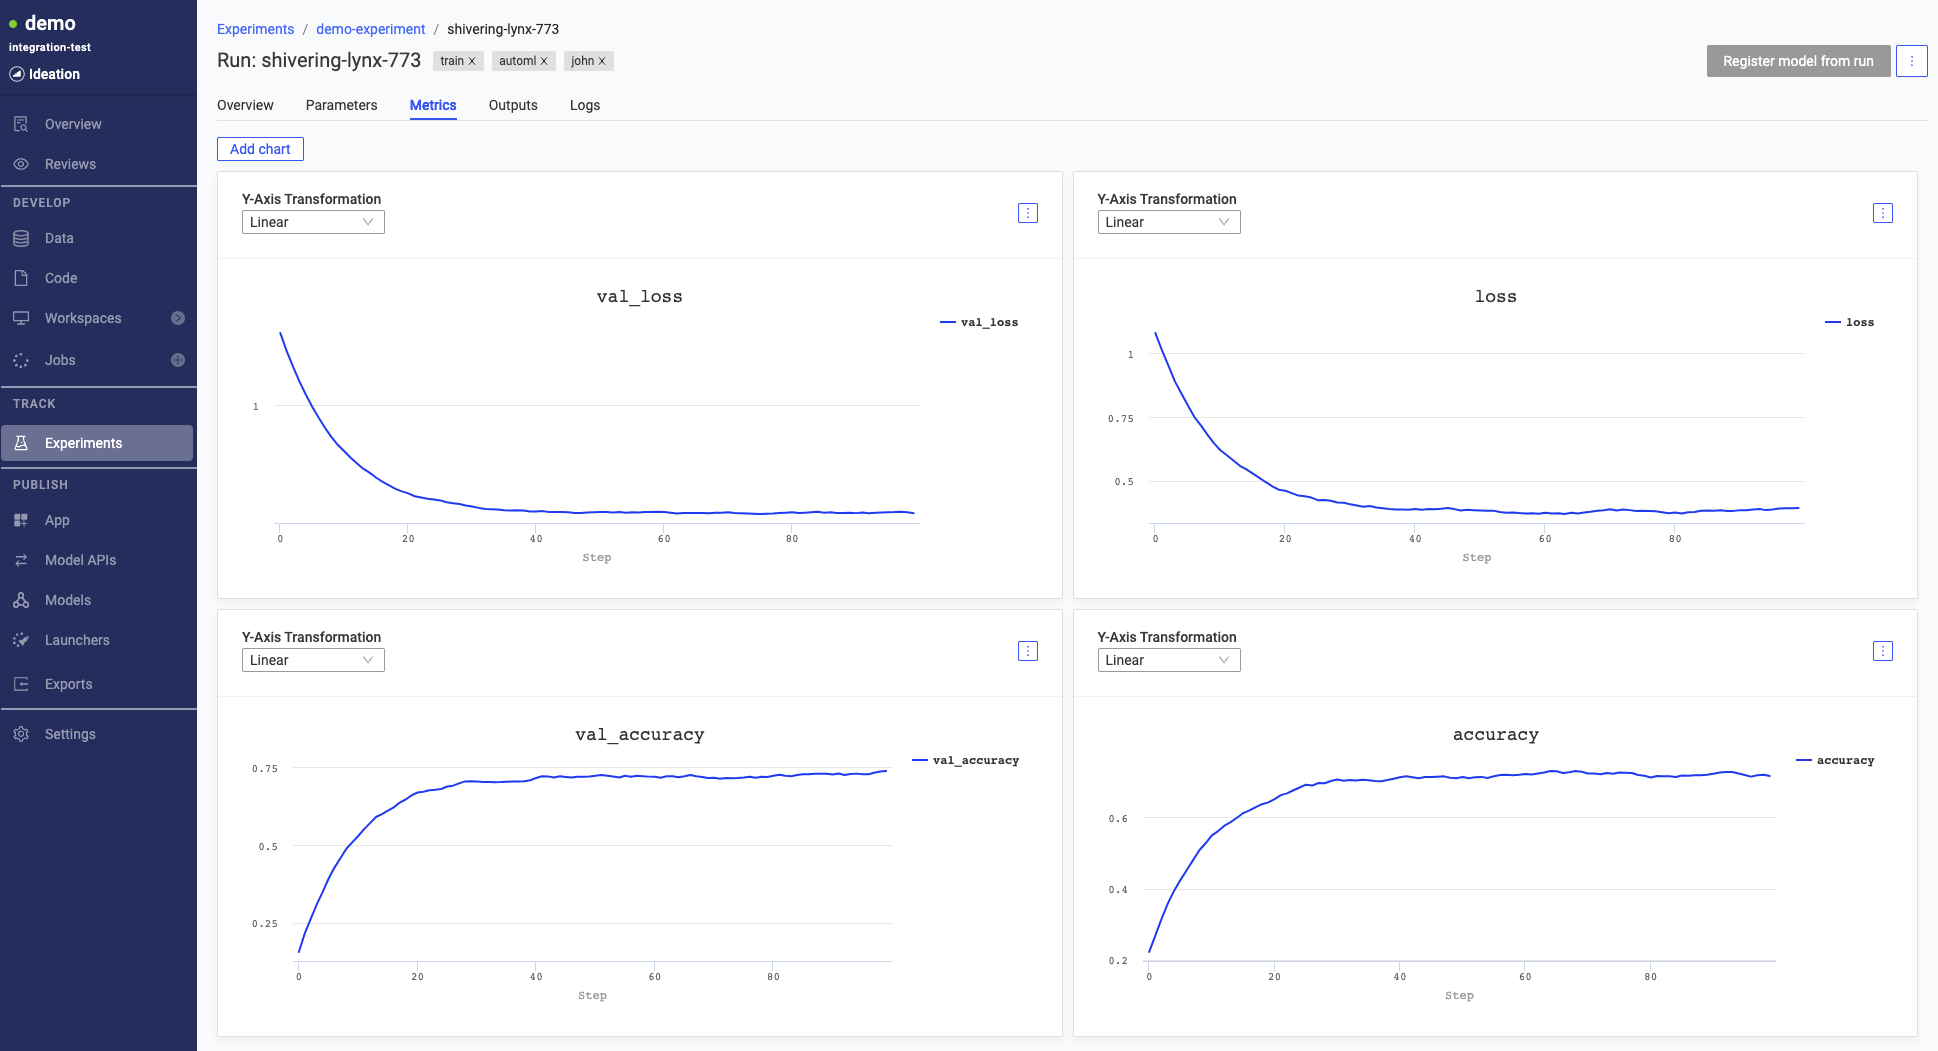The image size is (1938, 1051).
Task: Toggle val_accuracy legend entry
Action: (x=966, y=760)
